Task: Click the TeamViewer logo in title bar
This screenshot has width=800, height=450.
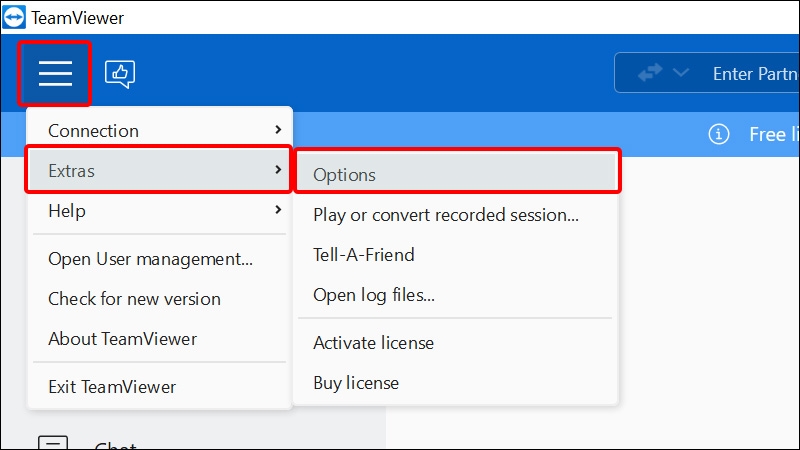Action: 14,17
